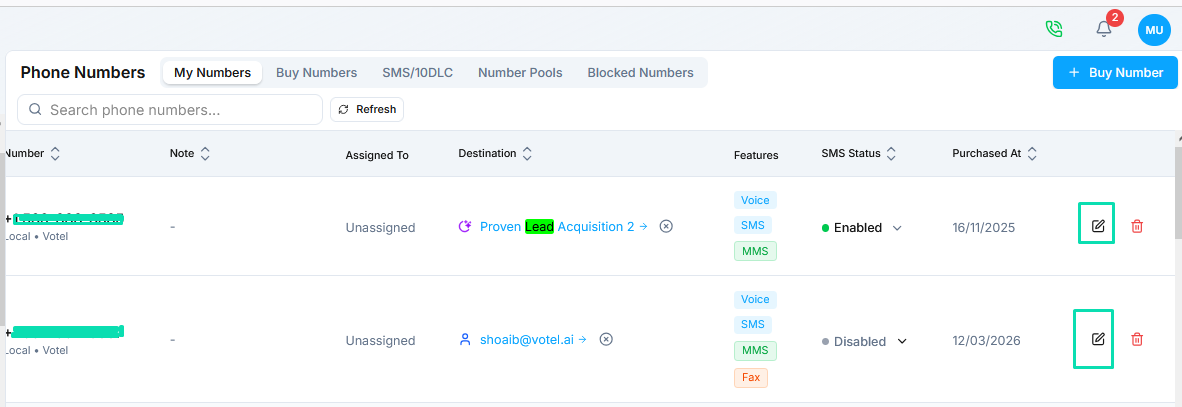Edit the number purchased on 12/03/2026

[1097, 339]
